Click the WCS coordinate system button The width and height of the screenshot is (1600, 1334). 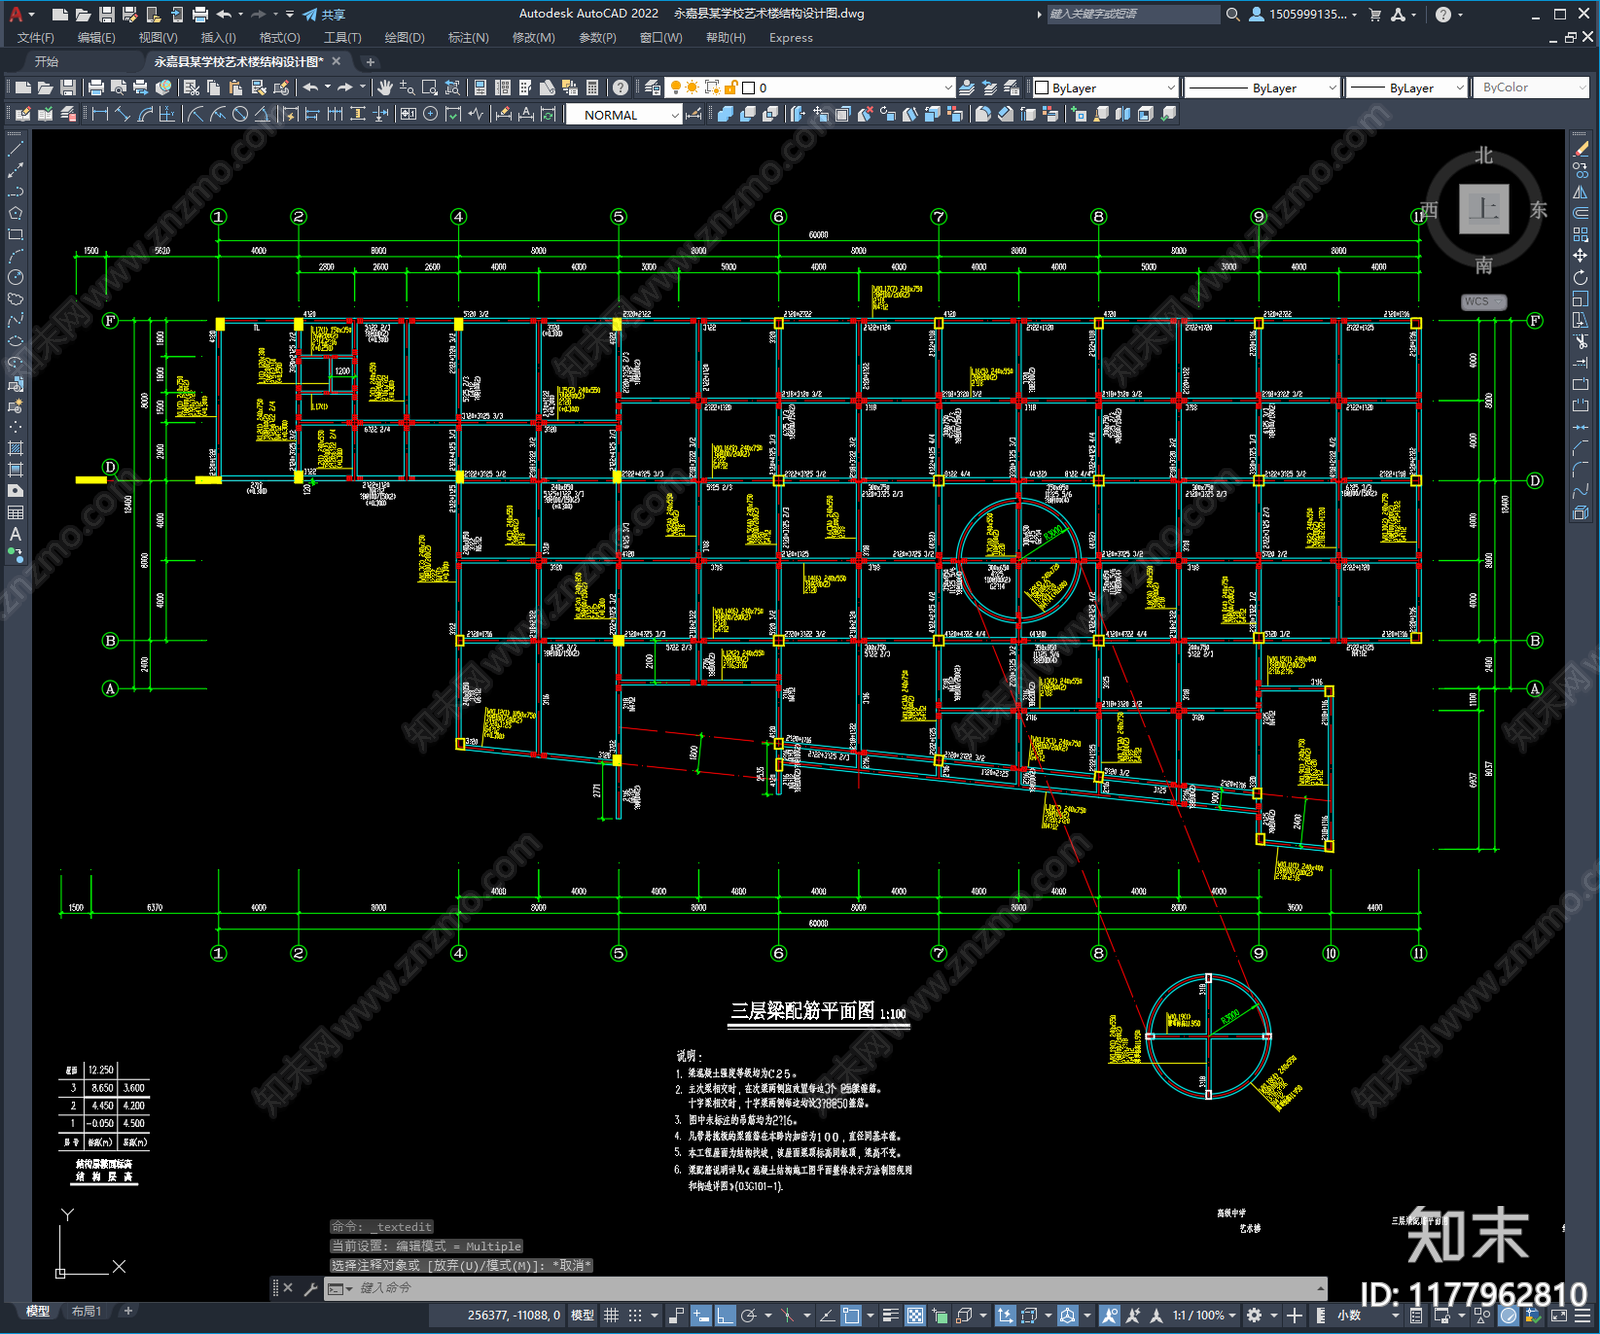1483,301
